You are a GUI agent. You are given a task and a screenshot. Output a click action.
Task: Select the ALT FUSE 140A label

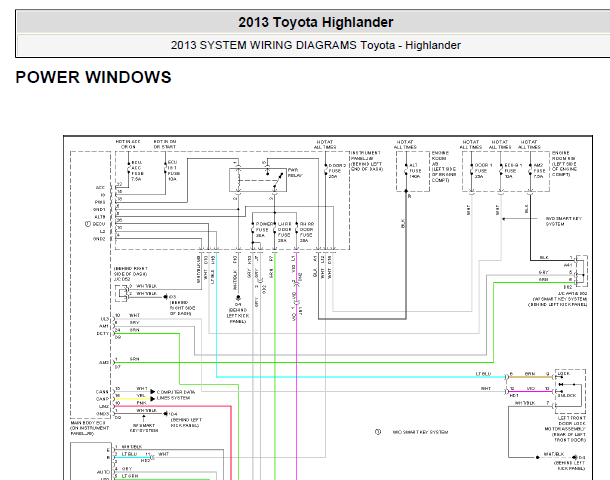tap(415, 171)
